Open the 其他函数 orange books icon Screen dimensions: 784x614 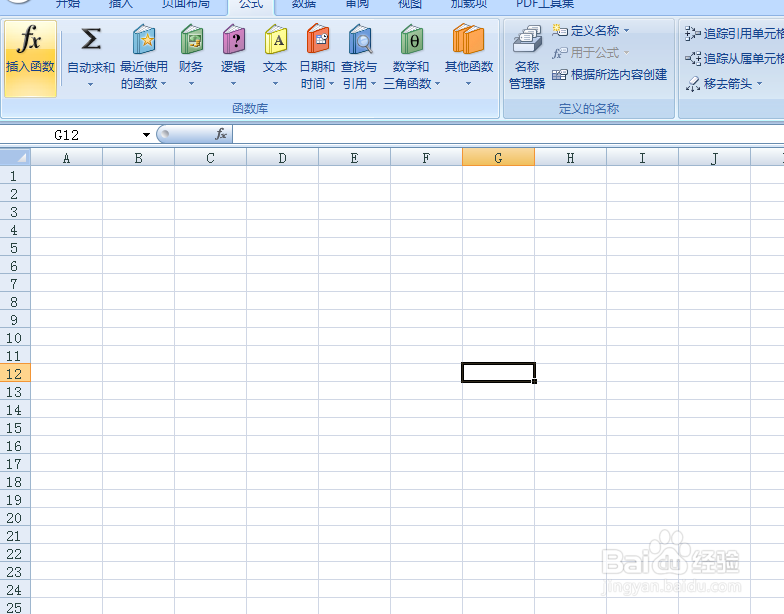pyautogui.click(x=468, y=39)
